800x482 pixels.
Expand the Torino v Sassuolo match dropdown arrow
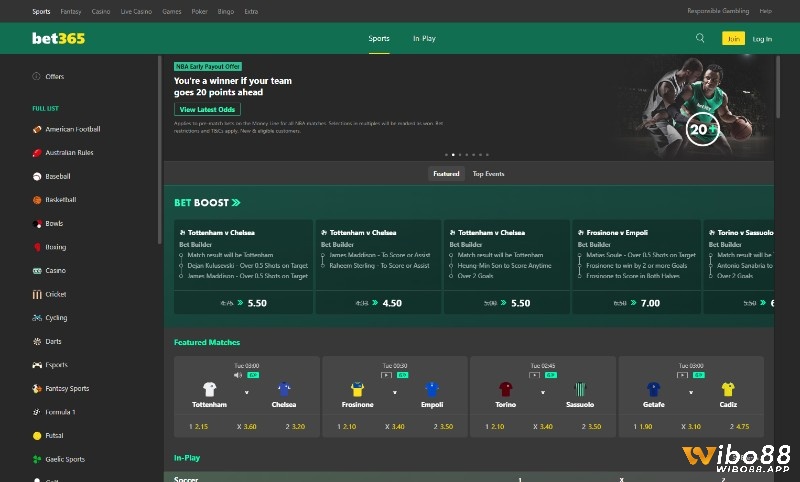(543, 393)
